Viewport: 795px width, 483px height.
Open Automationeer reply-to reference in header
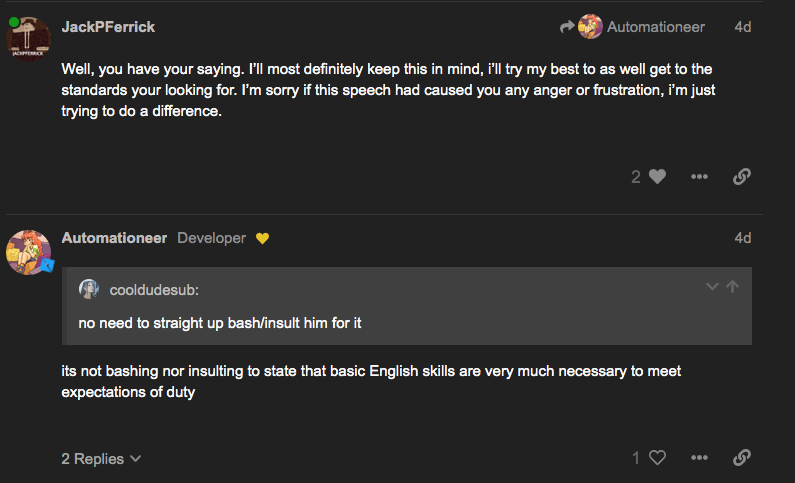[655, 27]
